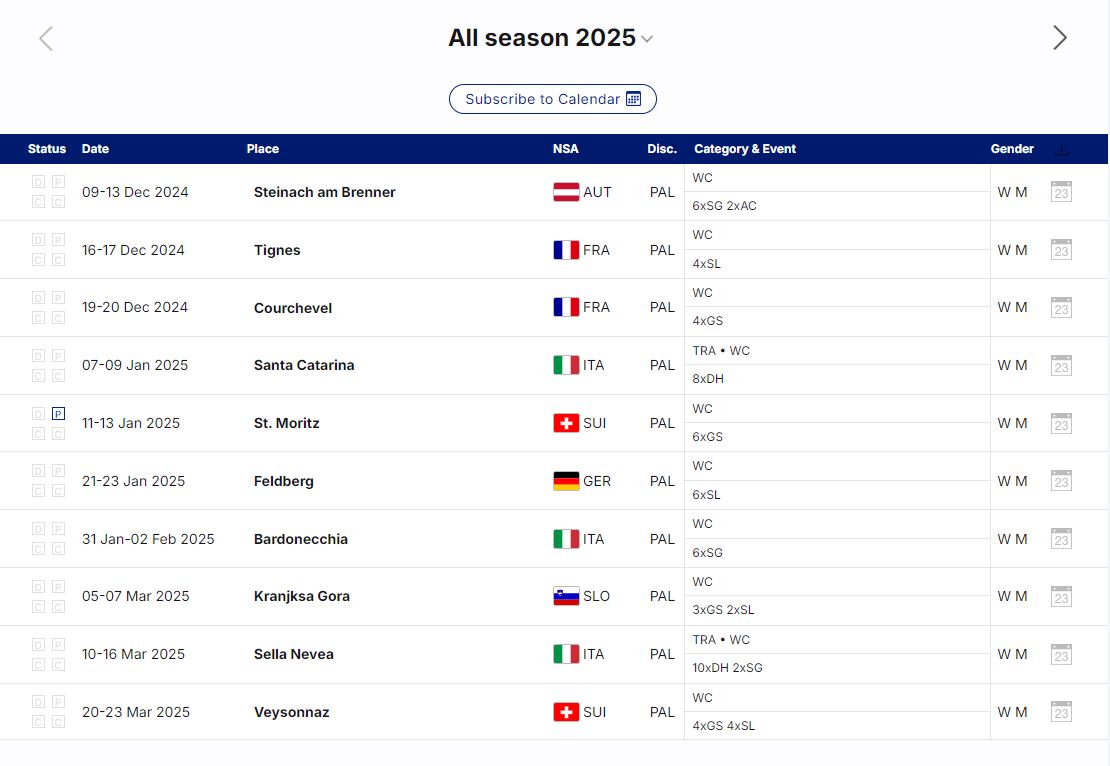Click calendar icon for St. Moritz row
Viewport: 1110px width, 766px height.
[1061, 423]
